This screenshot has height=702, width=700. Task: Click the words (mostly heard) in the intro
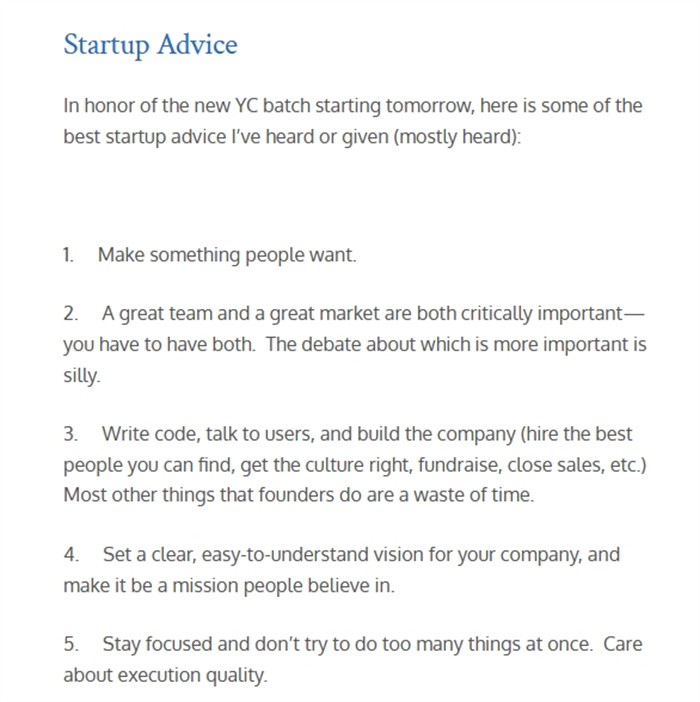click(459, 136)
